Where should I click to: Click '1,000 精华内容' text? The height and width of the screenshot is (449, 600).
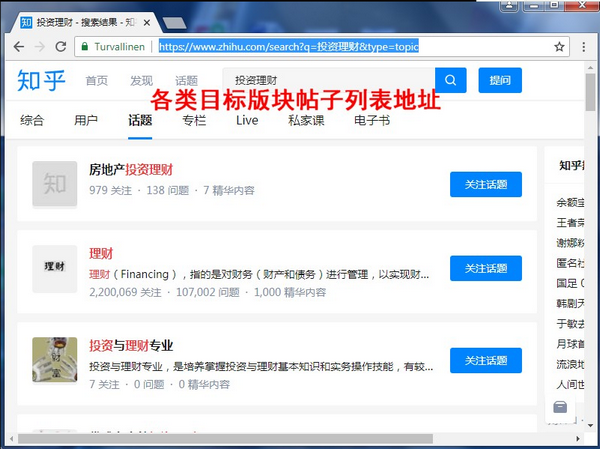tap(290, 292)
